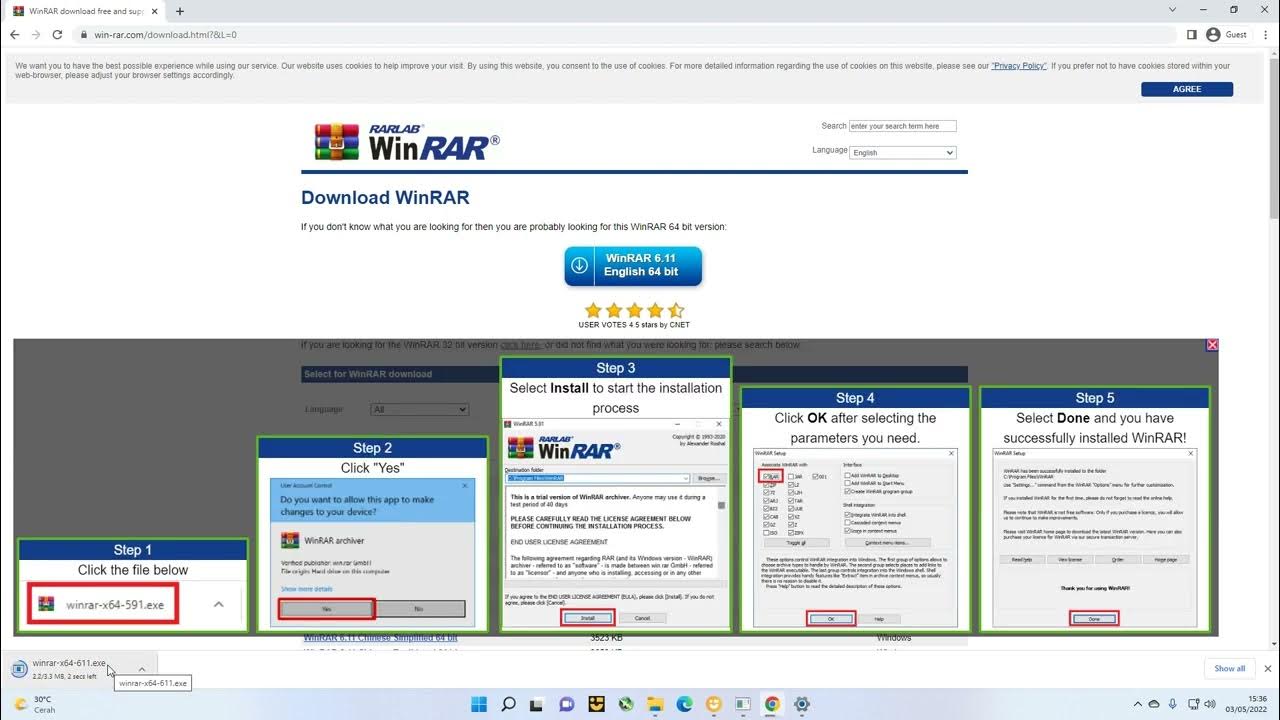Select the WinRAR download free tab
Screen dimensions: 1280x720
[x=86, y=11]
